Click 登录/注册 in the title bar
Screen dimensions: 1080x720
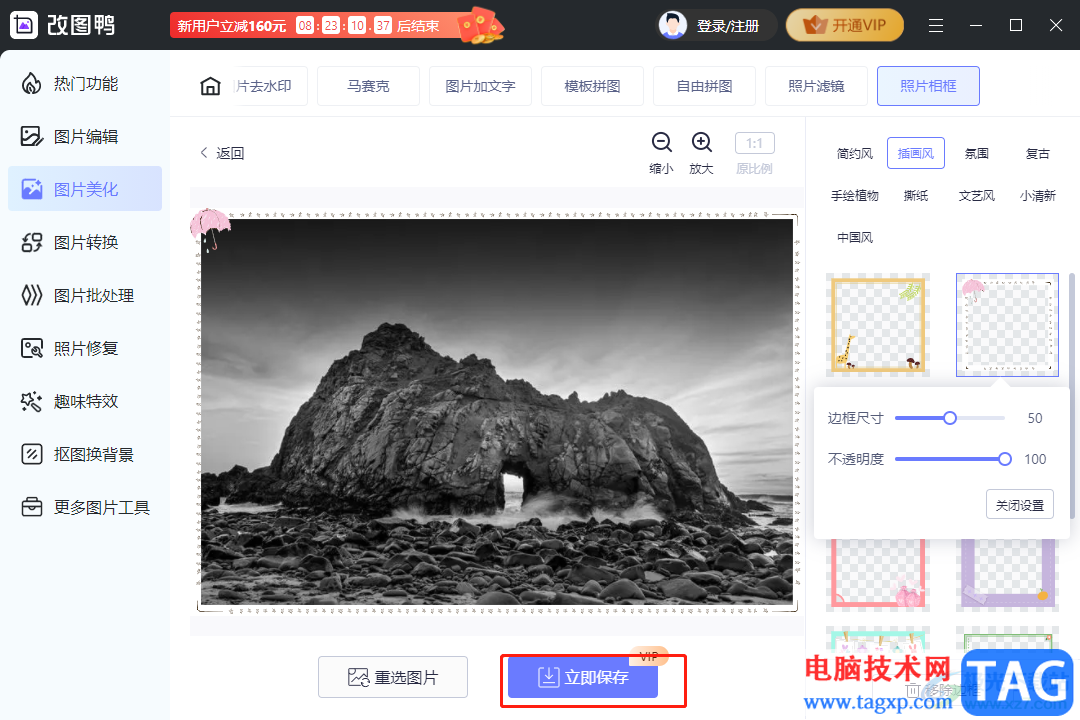coord(727,26)
